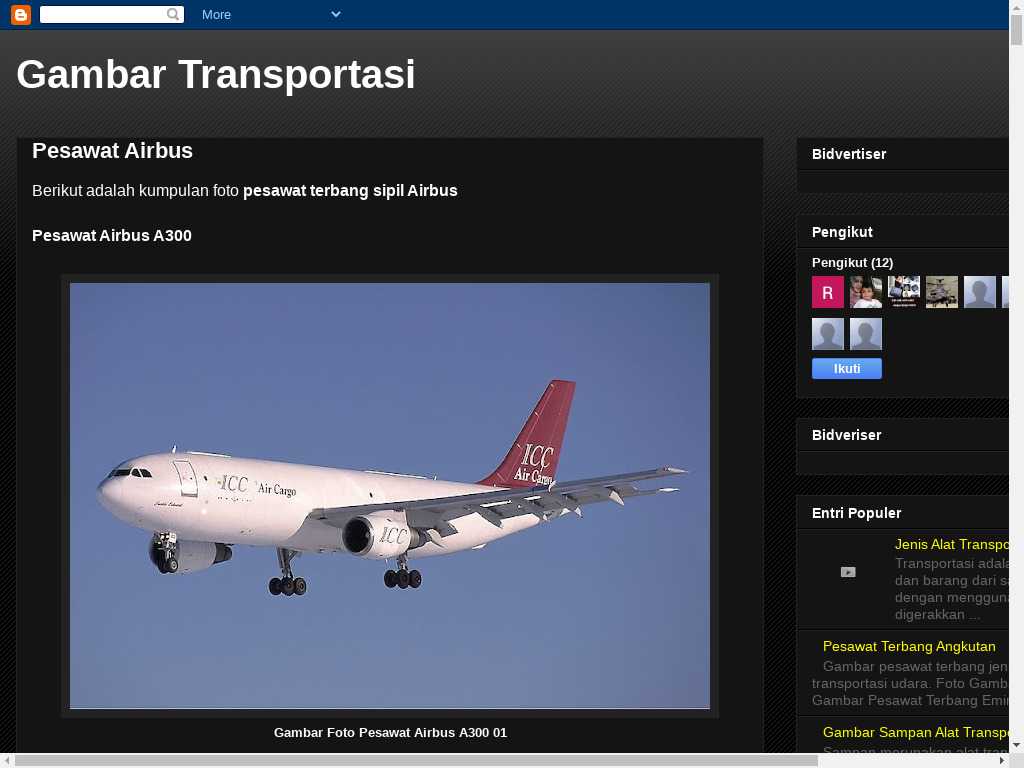
Task: Click the vertical scrollbar down arrow
Action: (1016, 744)
